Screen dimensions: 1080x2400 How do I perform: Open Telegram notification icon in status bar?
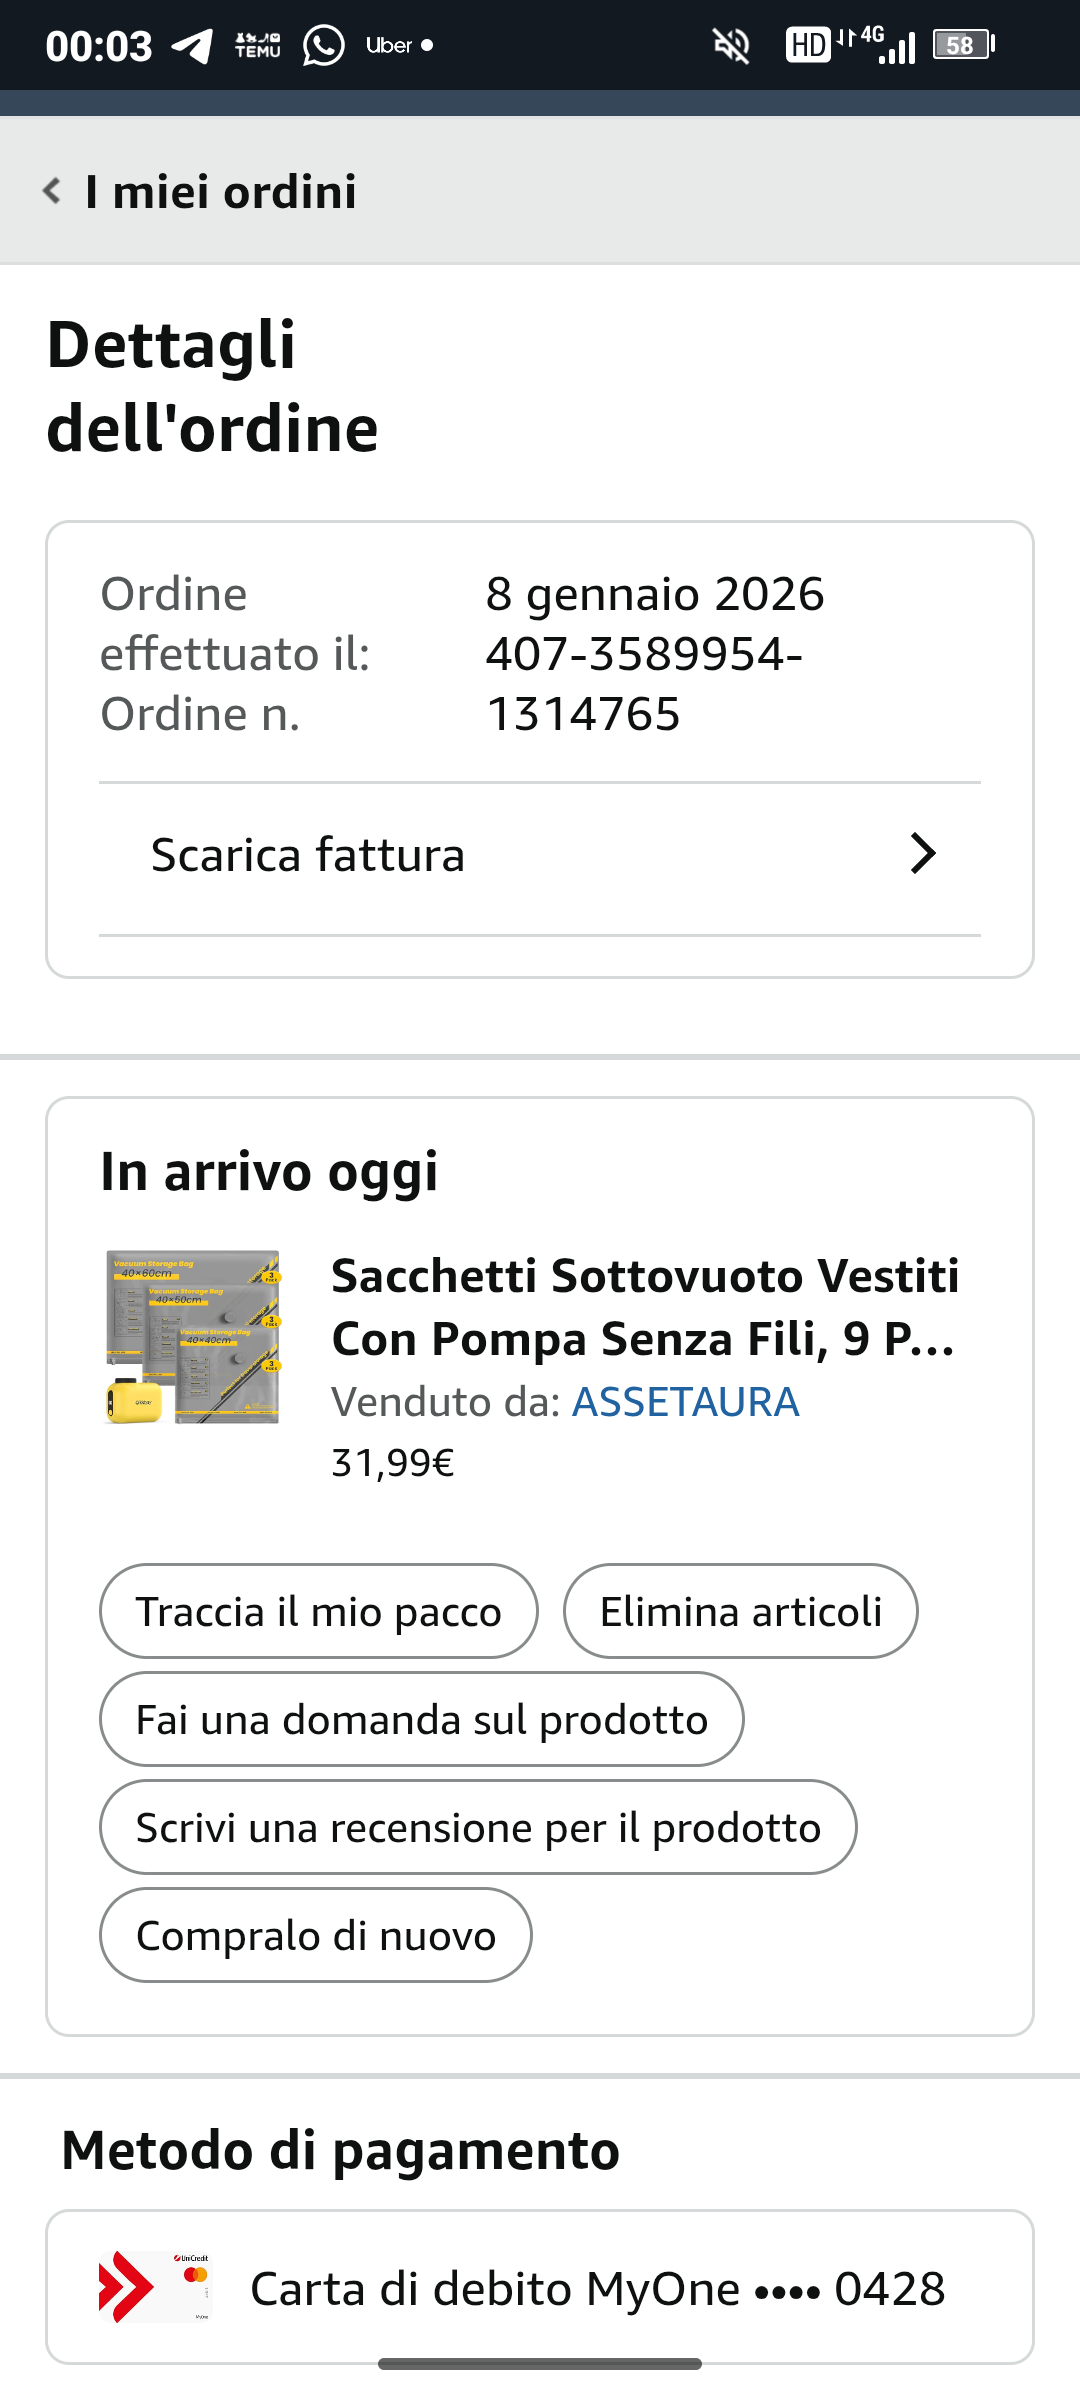tap(191, 46)
